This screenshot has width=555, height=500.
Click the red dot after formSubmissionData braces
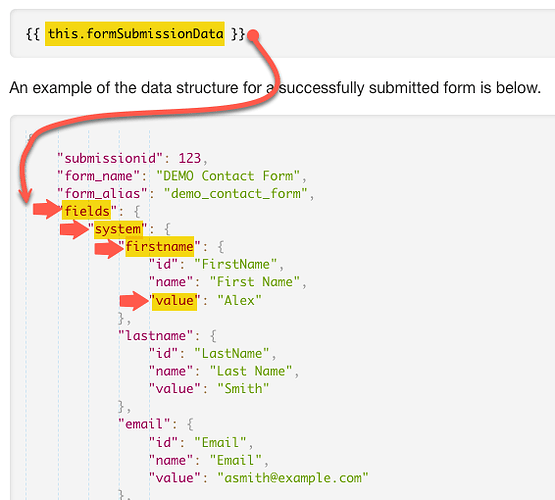pos(253,35)
